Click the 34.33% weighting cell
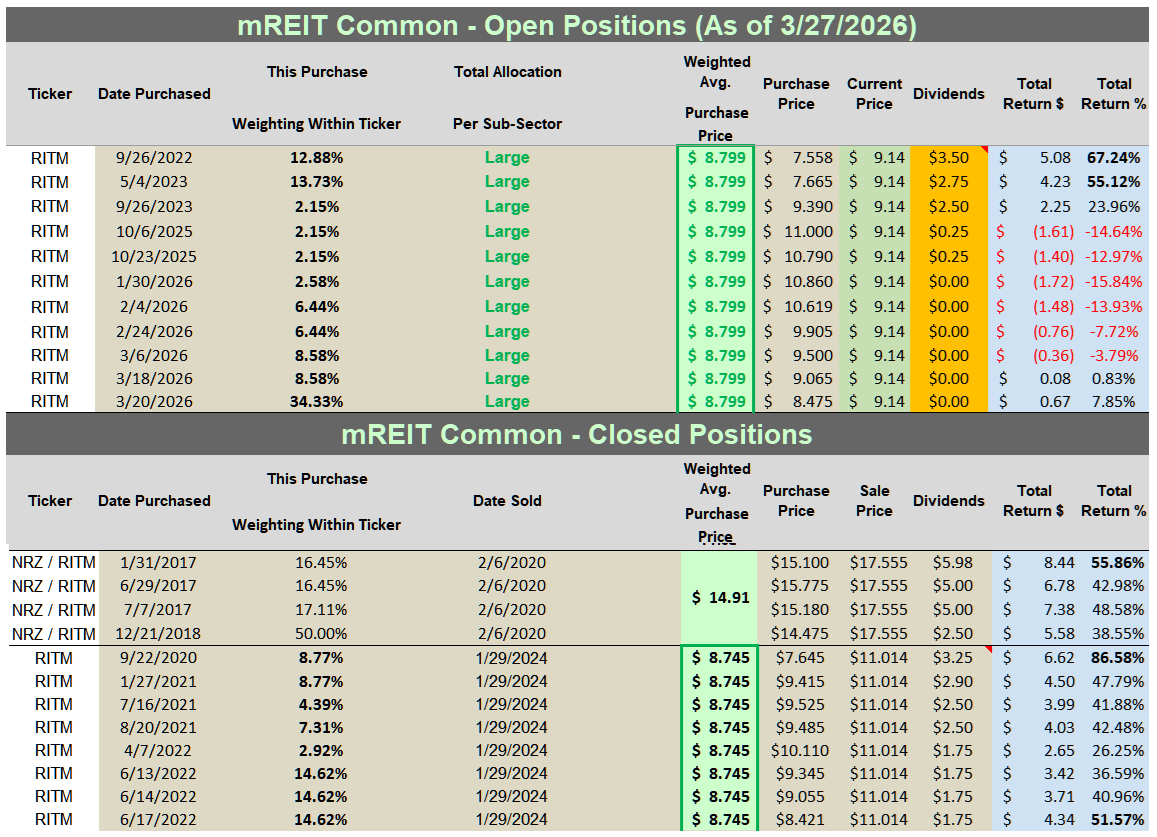This screenshot has width=1157, height=837. 316,401
